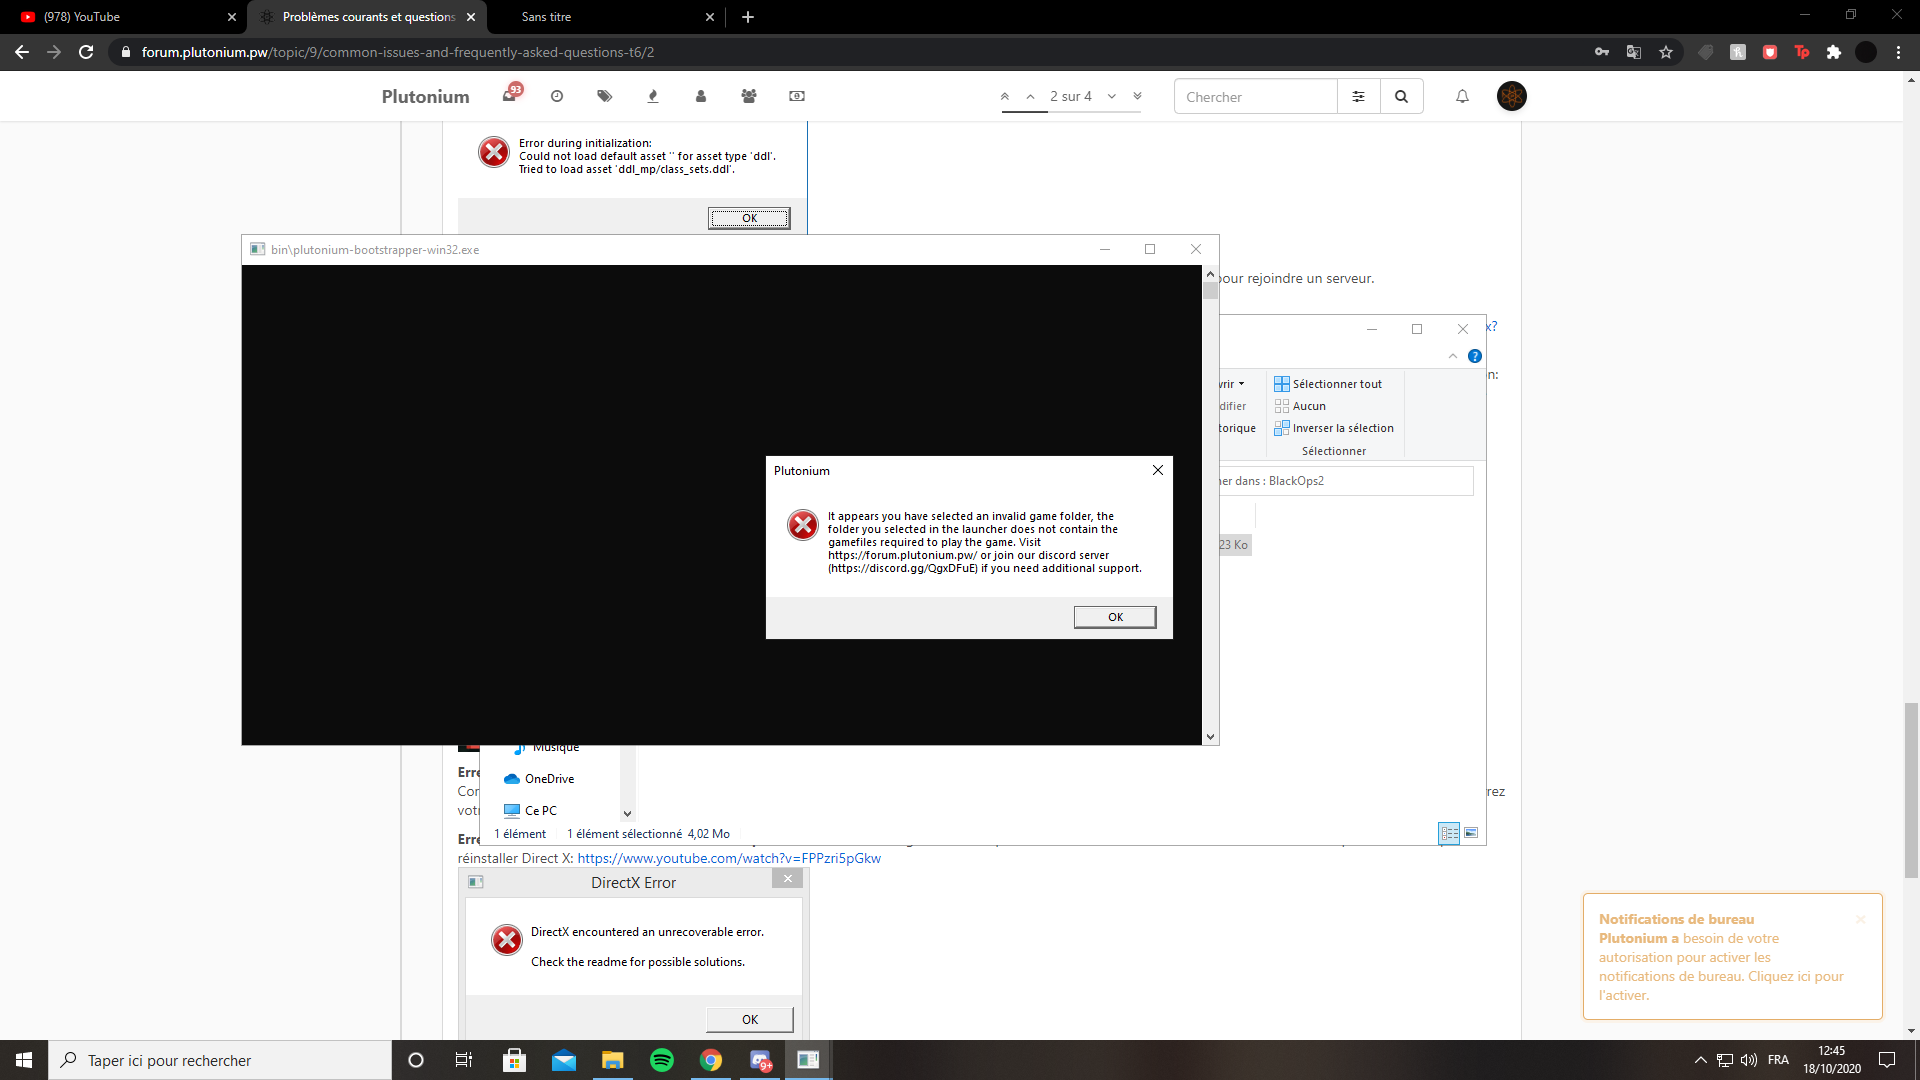This screenshot has height=1080, width=1920.
Task: Click the address bar URL
Action: 397,52
